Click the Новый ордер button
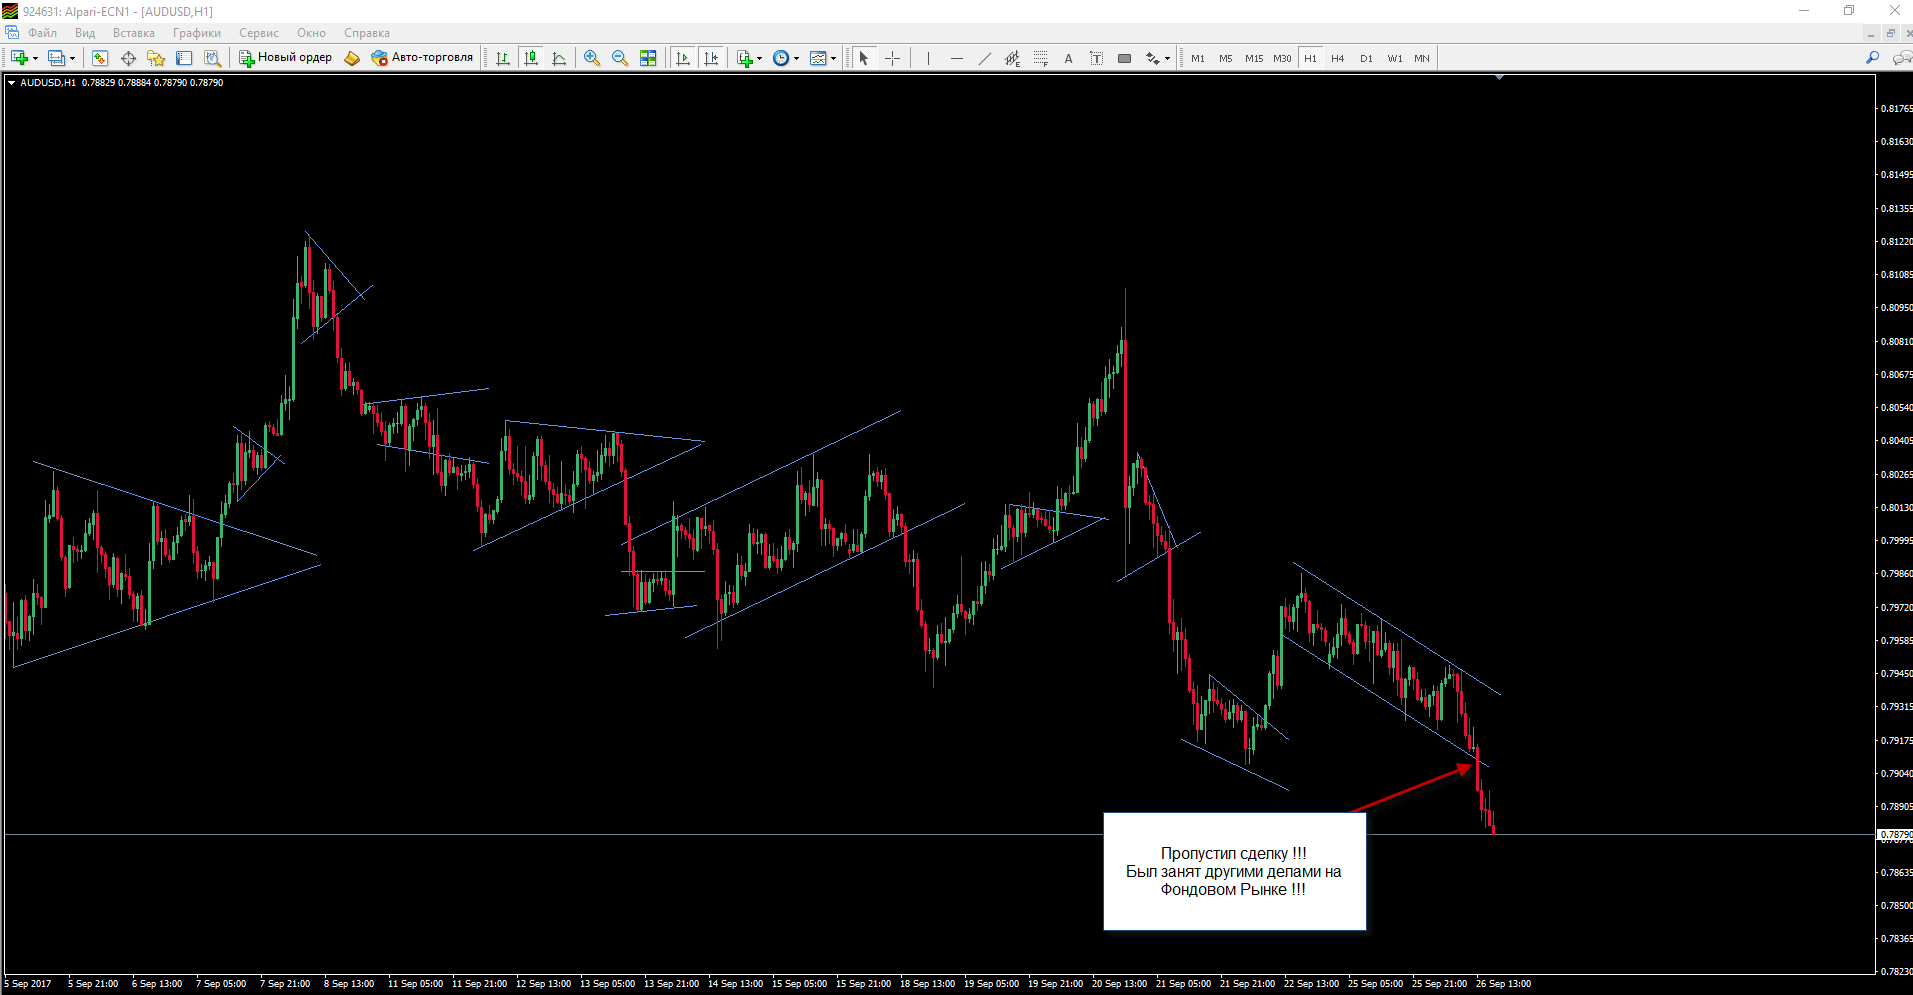Image resolution: width=1913 pixels, height=995 pixels. [285, 58]
